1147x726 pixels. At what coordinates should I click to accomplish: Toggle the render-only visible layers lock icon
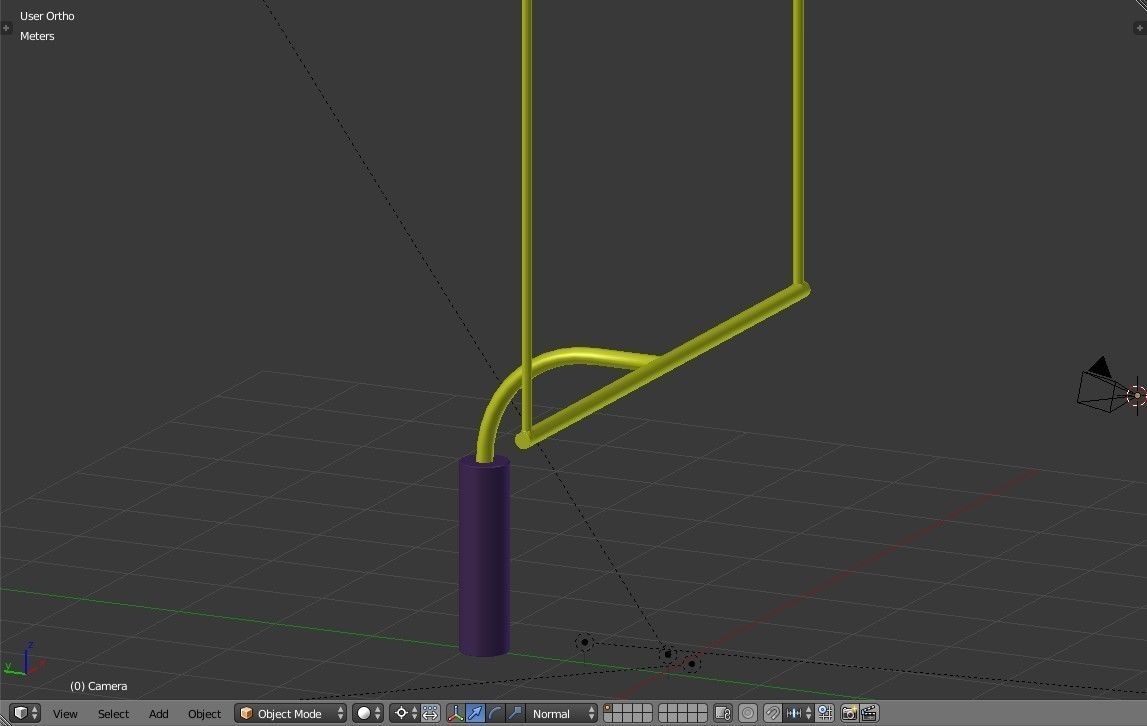(723, 713)
